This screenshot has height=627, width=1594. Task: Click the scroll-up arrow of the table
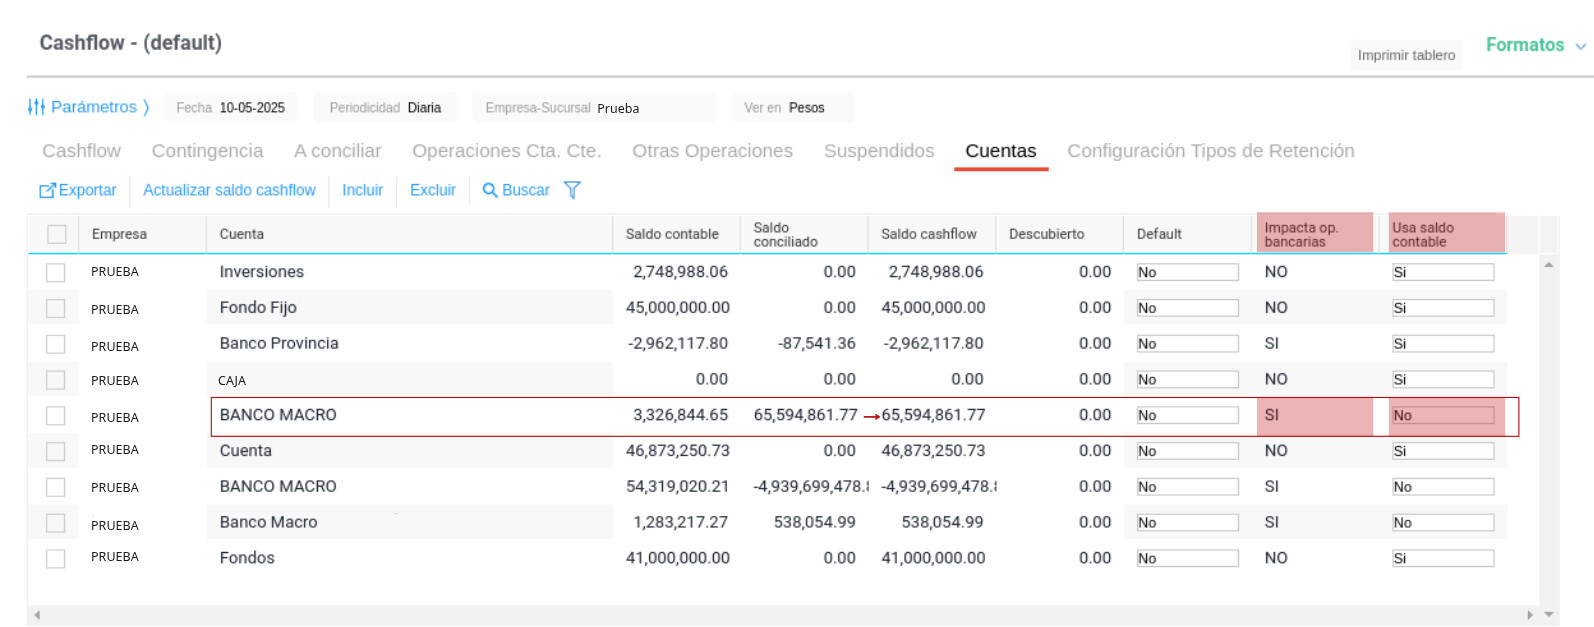(x=1548, y=265)
